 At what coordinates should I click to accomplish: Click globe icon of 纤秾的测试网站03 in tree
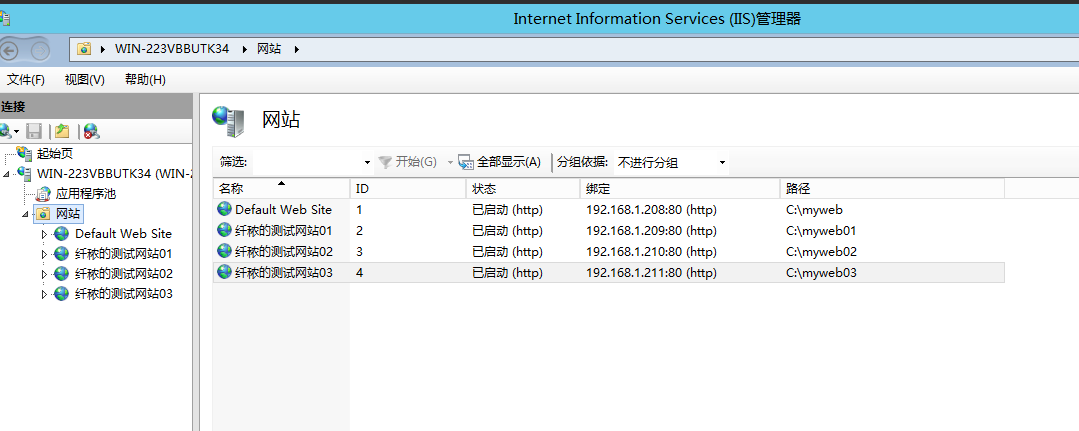coord(62,294)
